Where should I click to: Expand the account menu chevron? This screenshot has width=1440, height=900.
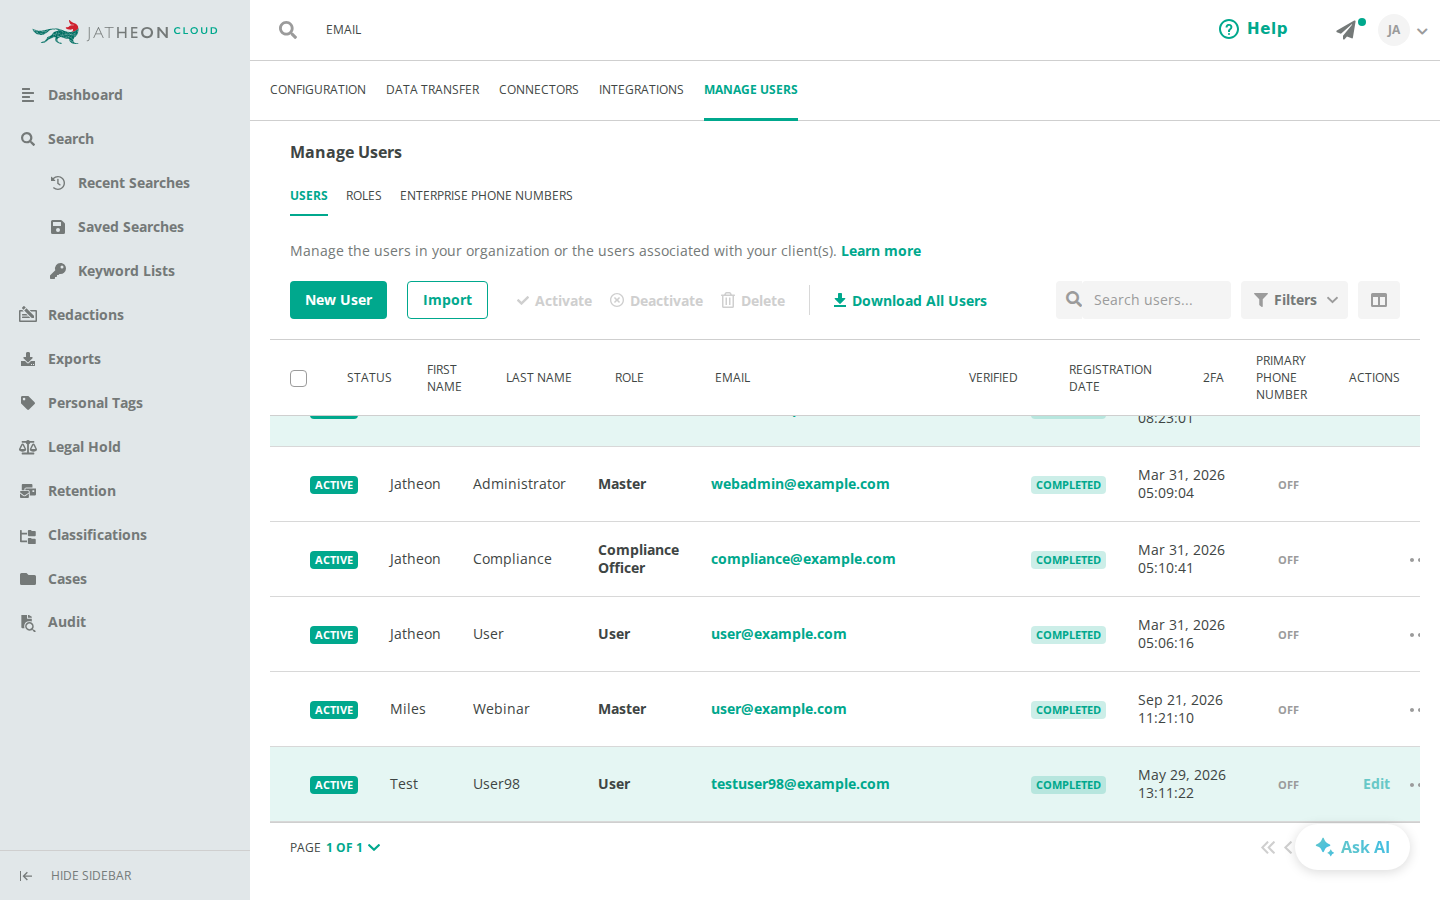click(x=1422, y=31)
